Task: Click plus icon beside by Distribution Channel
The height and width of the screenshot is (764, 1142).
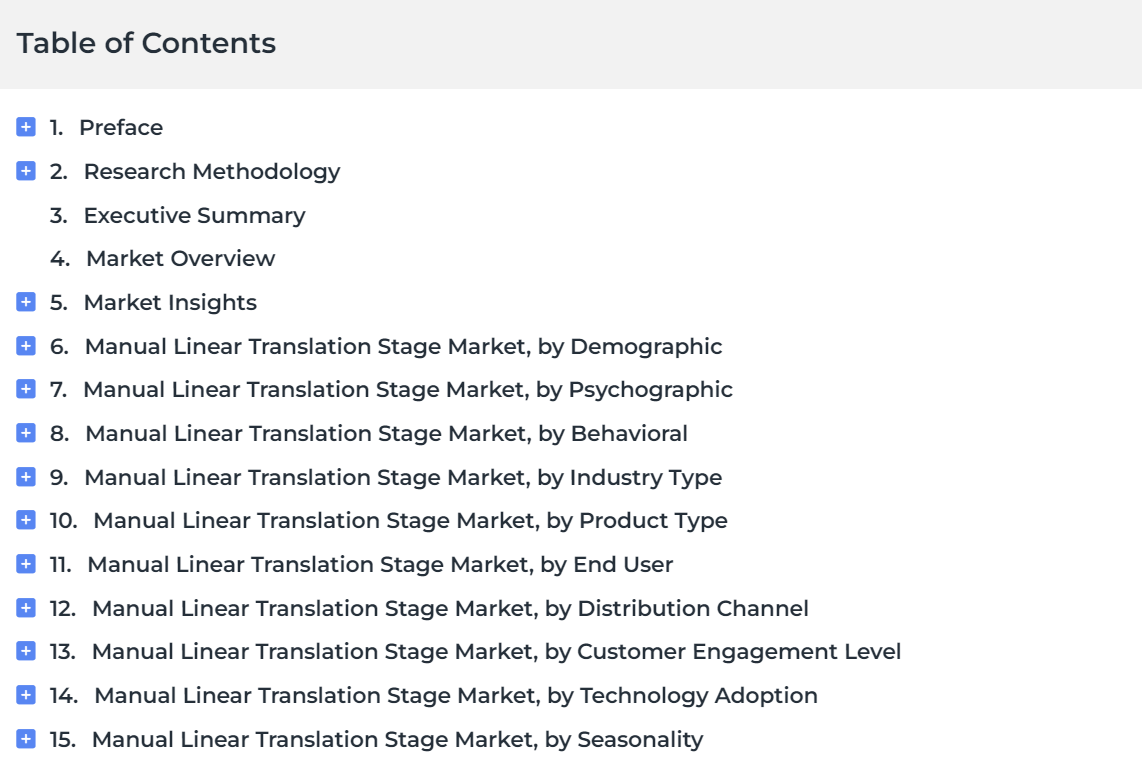Action: (x=26, y=608)
